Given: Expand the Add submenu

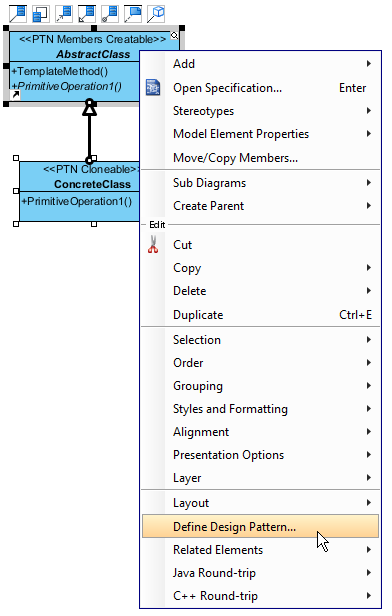Looking at the screenshot, I should click(260, 64).
